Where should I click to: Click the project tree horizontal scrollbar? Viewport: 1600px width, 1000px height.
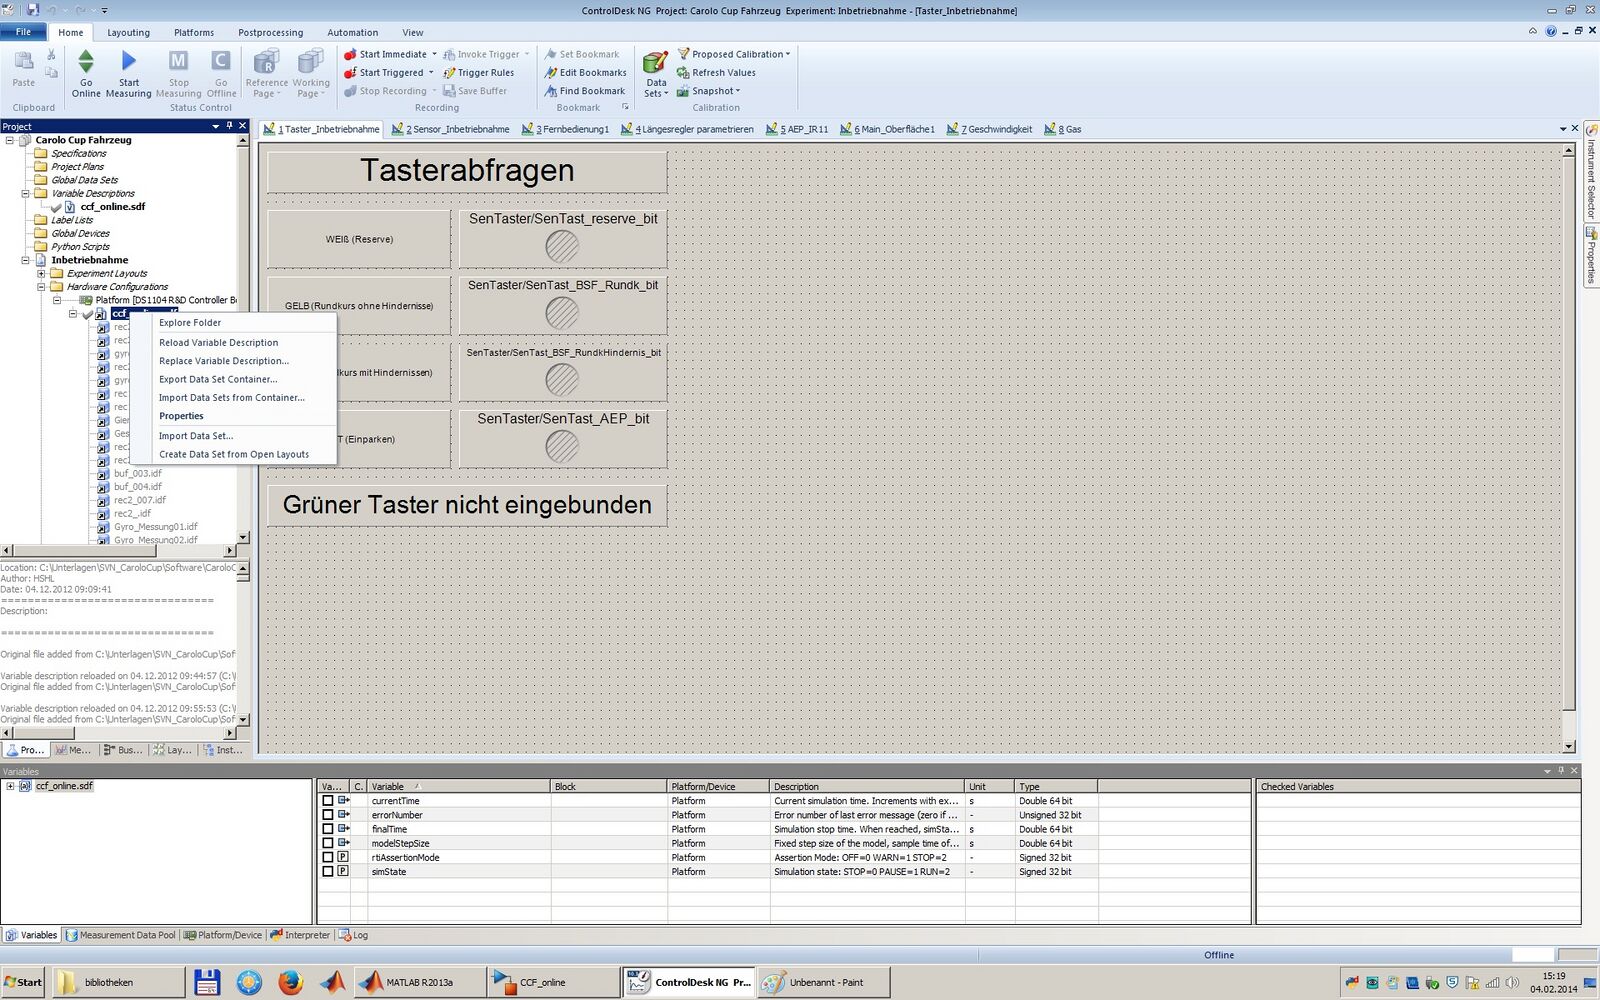[118, 550]
